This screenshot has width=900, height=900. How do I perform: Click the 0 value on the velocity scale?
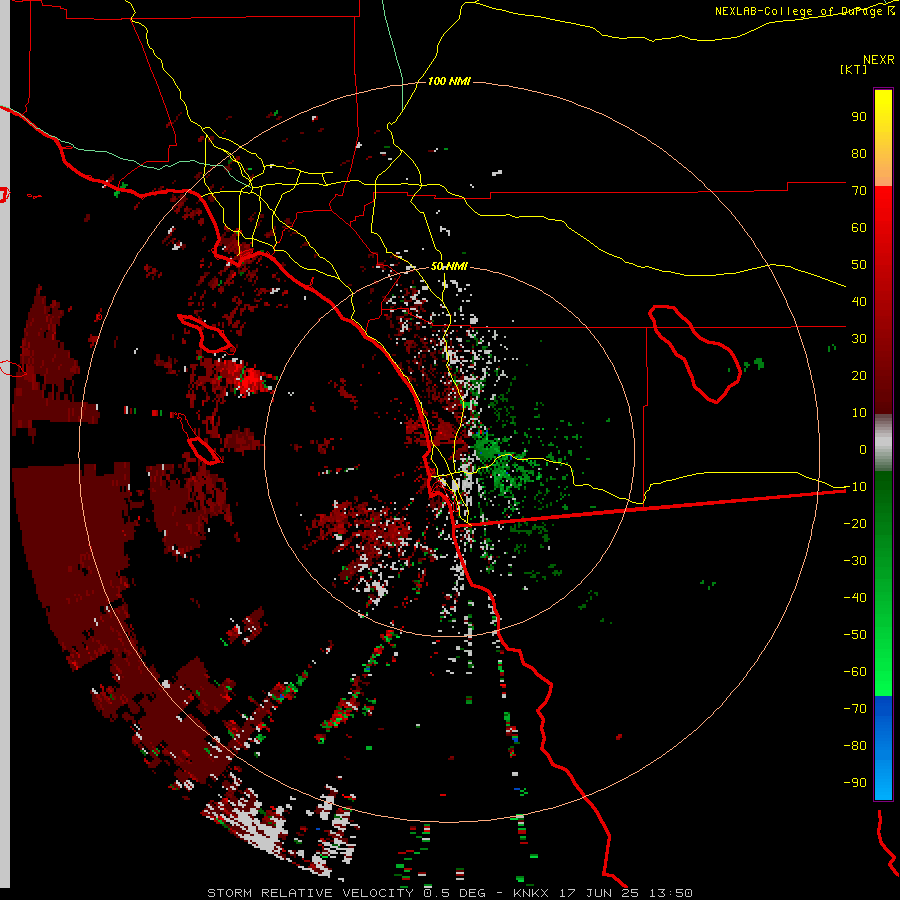[x=863, y=449]
